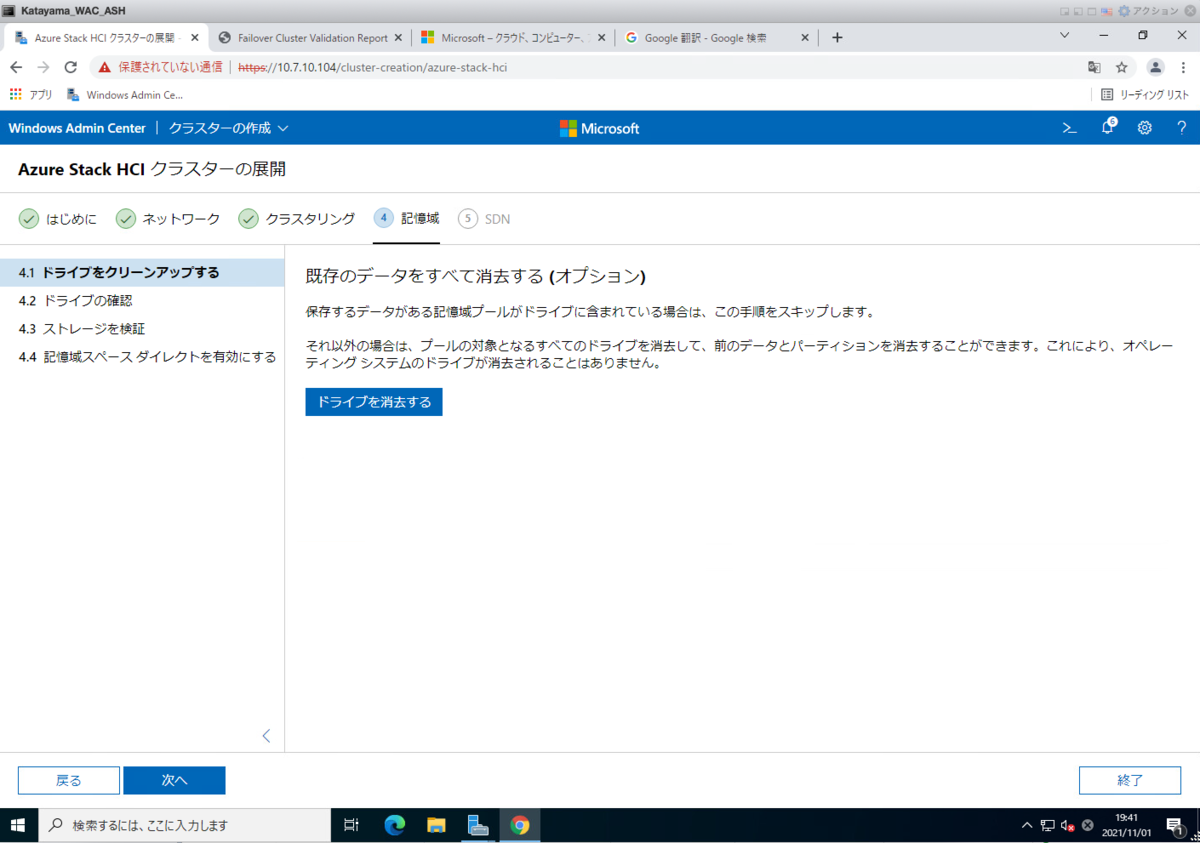
Task: Open Server Manager icon on taskbar
Action: click(478, 825)
